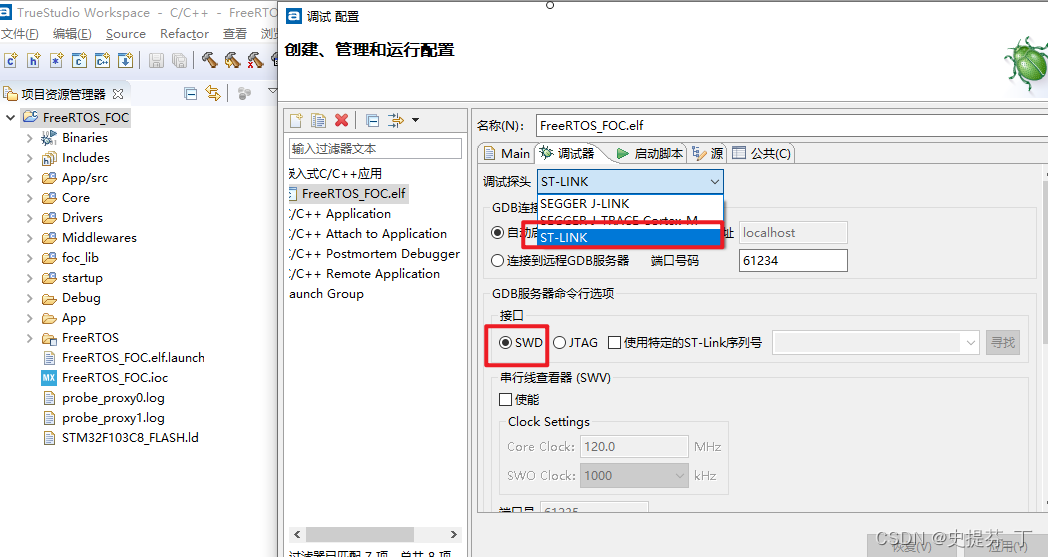Open the SWO Clock dropdown
1048x557 pixels.
coord(680,475)
